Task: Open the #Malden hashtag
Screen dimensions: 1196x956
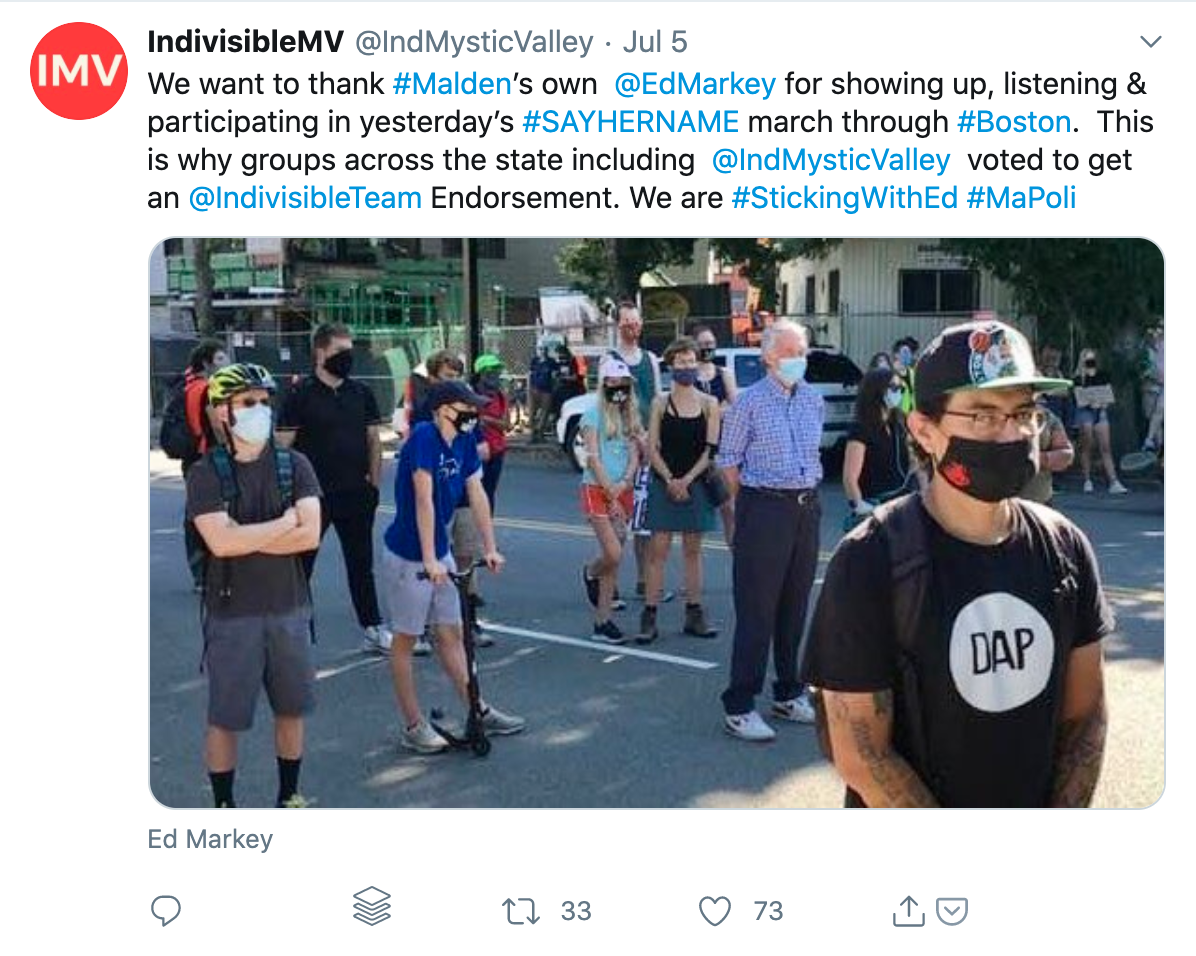Action: tap(452, 84)
